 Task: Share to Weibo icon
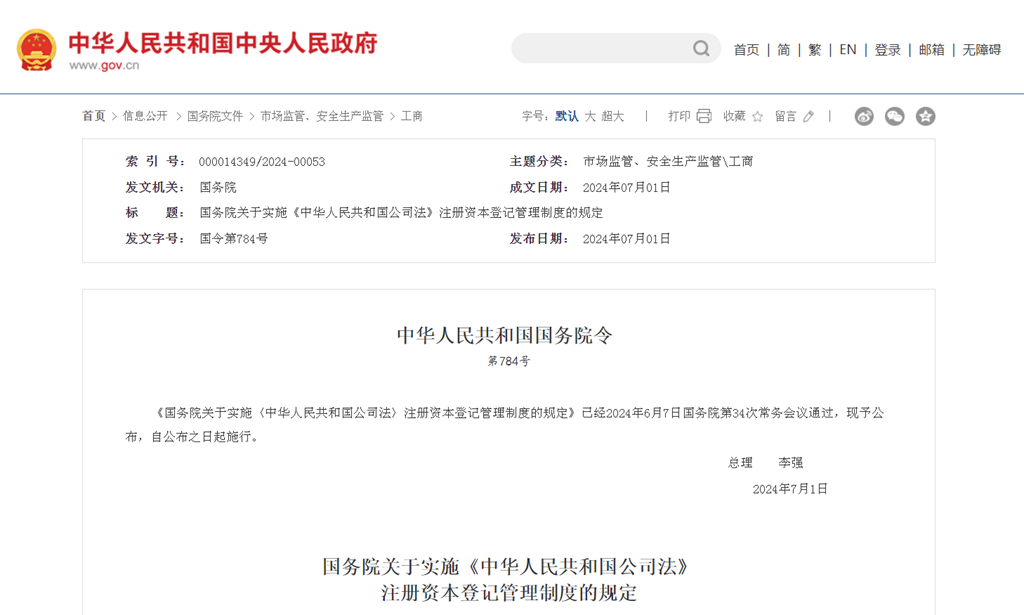click(864, 116)
